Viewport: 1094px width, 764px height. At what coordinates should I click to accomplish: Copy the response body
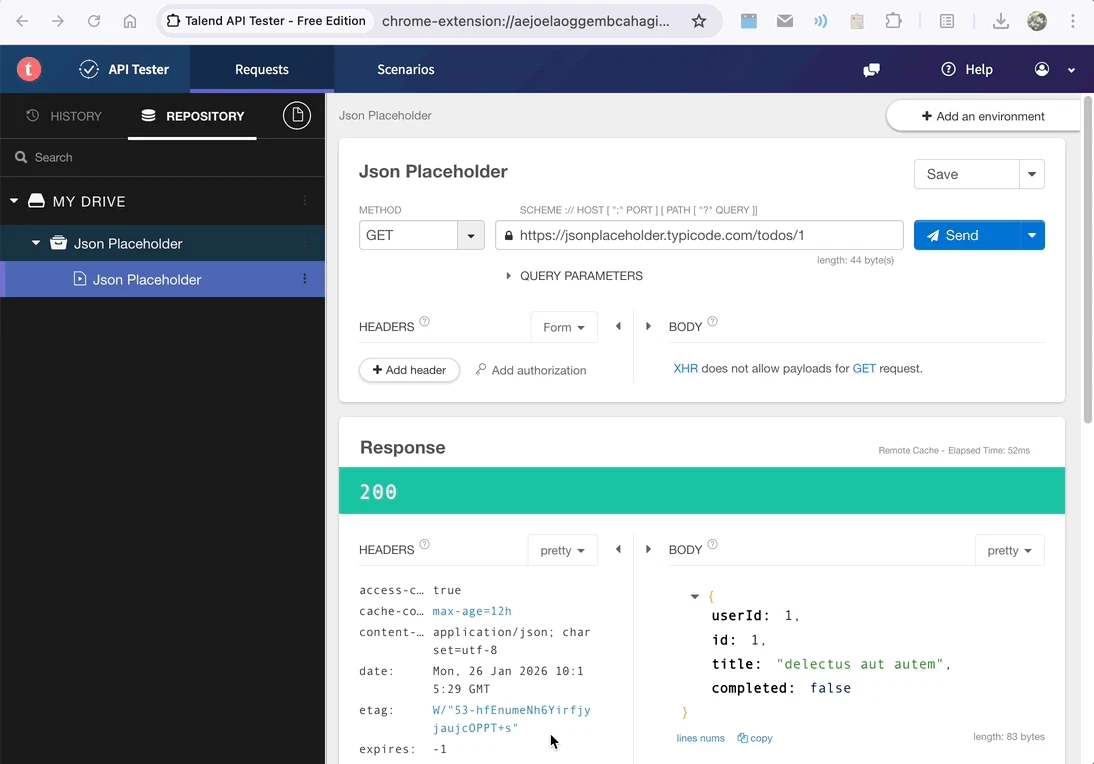point(755,738)
